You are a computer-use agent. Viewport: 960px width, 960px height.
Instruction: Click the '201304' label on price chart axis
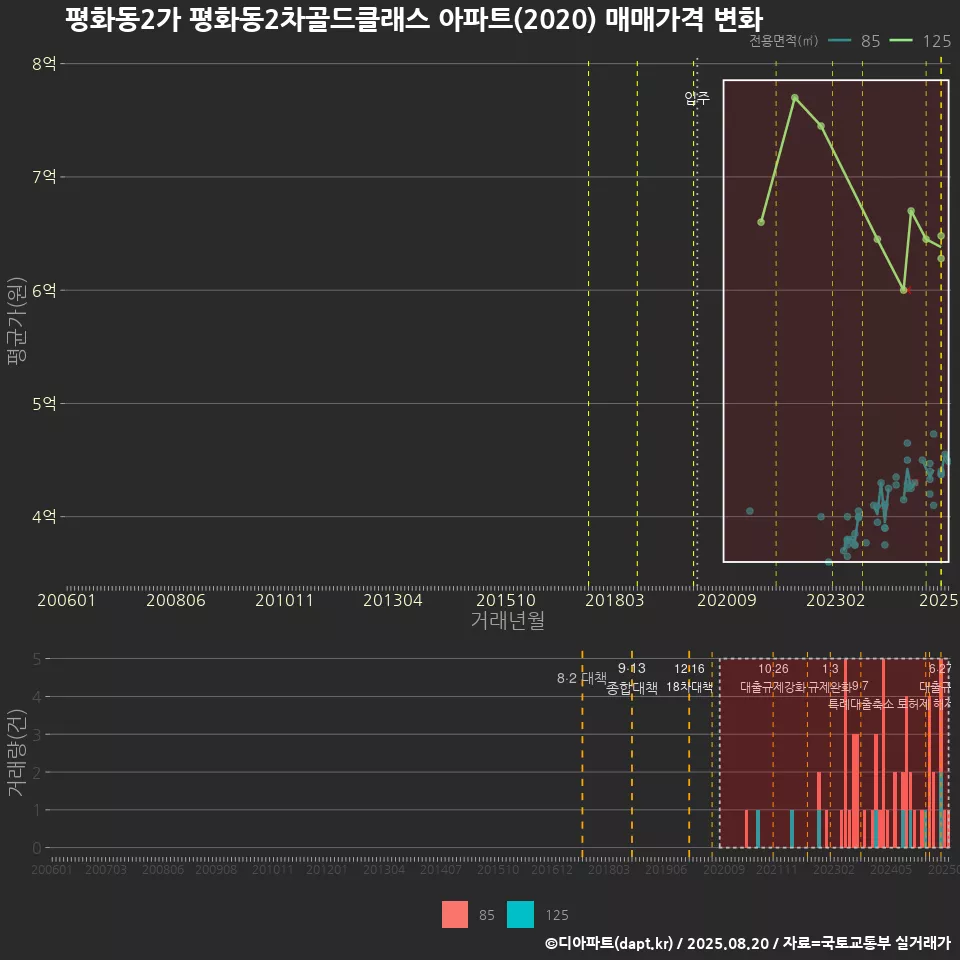click(393, 600)
